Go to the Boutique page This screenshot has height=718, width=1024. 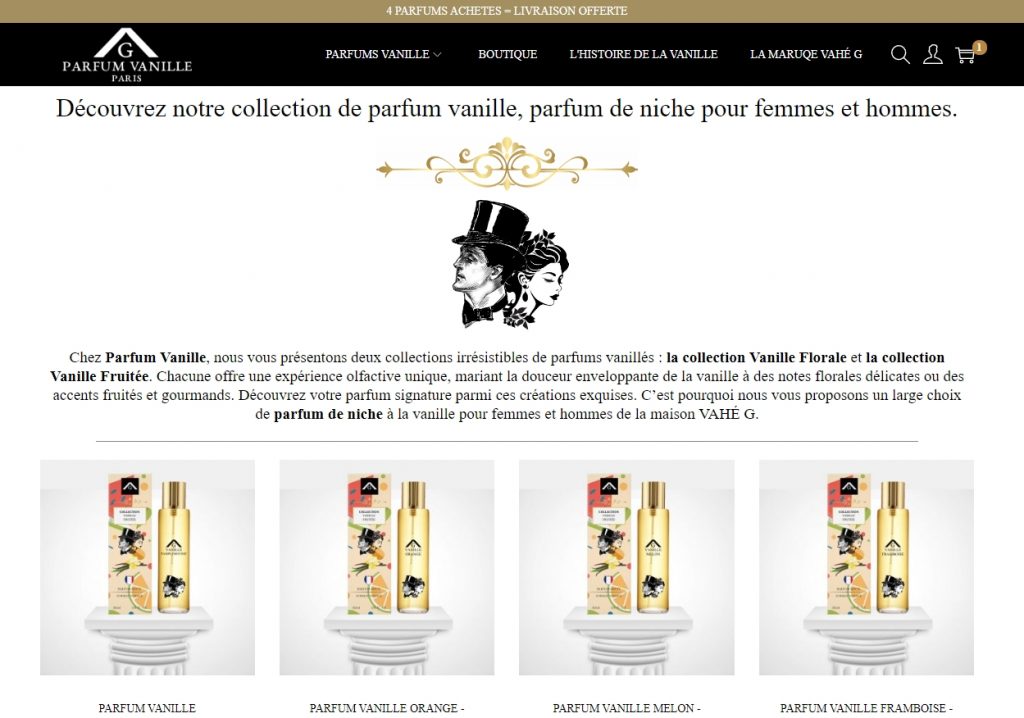coord(507,54)
